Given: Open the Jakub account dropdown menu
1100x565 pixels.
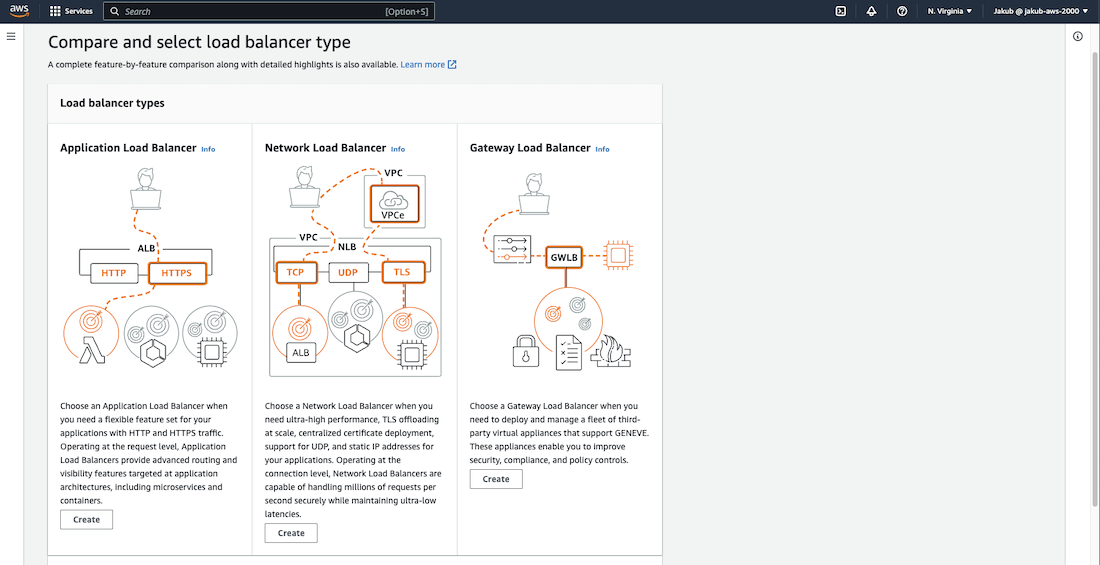Looking at the screenshot, I should tap(1041, 11).
